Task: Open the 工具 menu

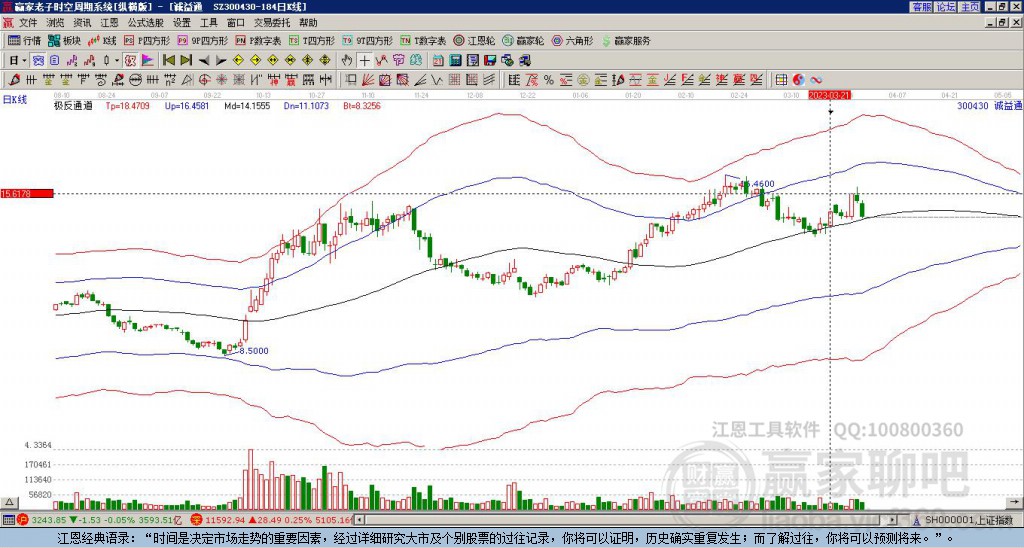Action: click(x=208, y=23)
